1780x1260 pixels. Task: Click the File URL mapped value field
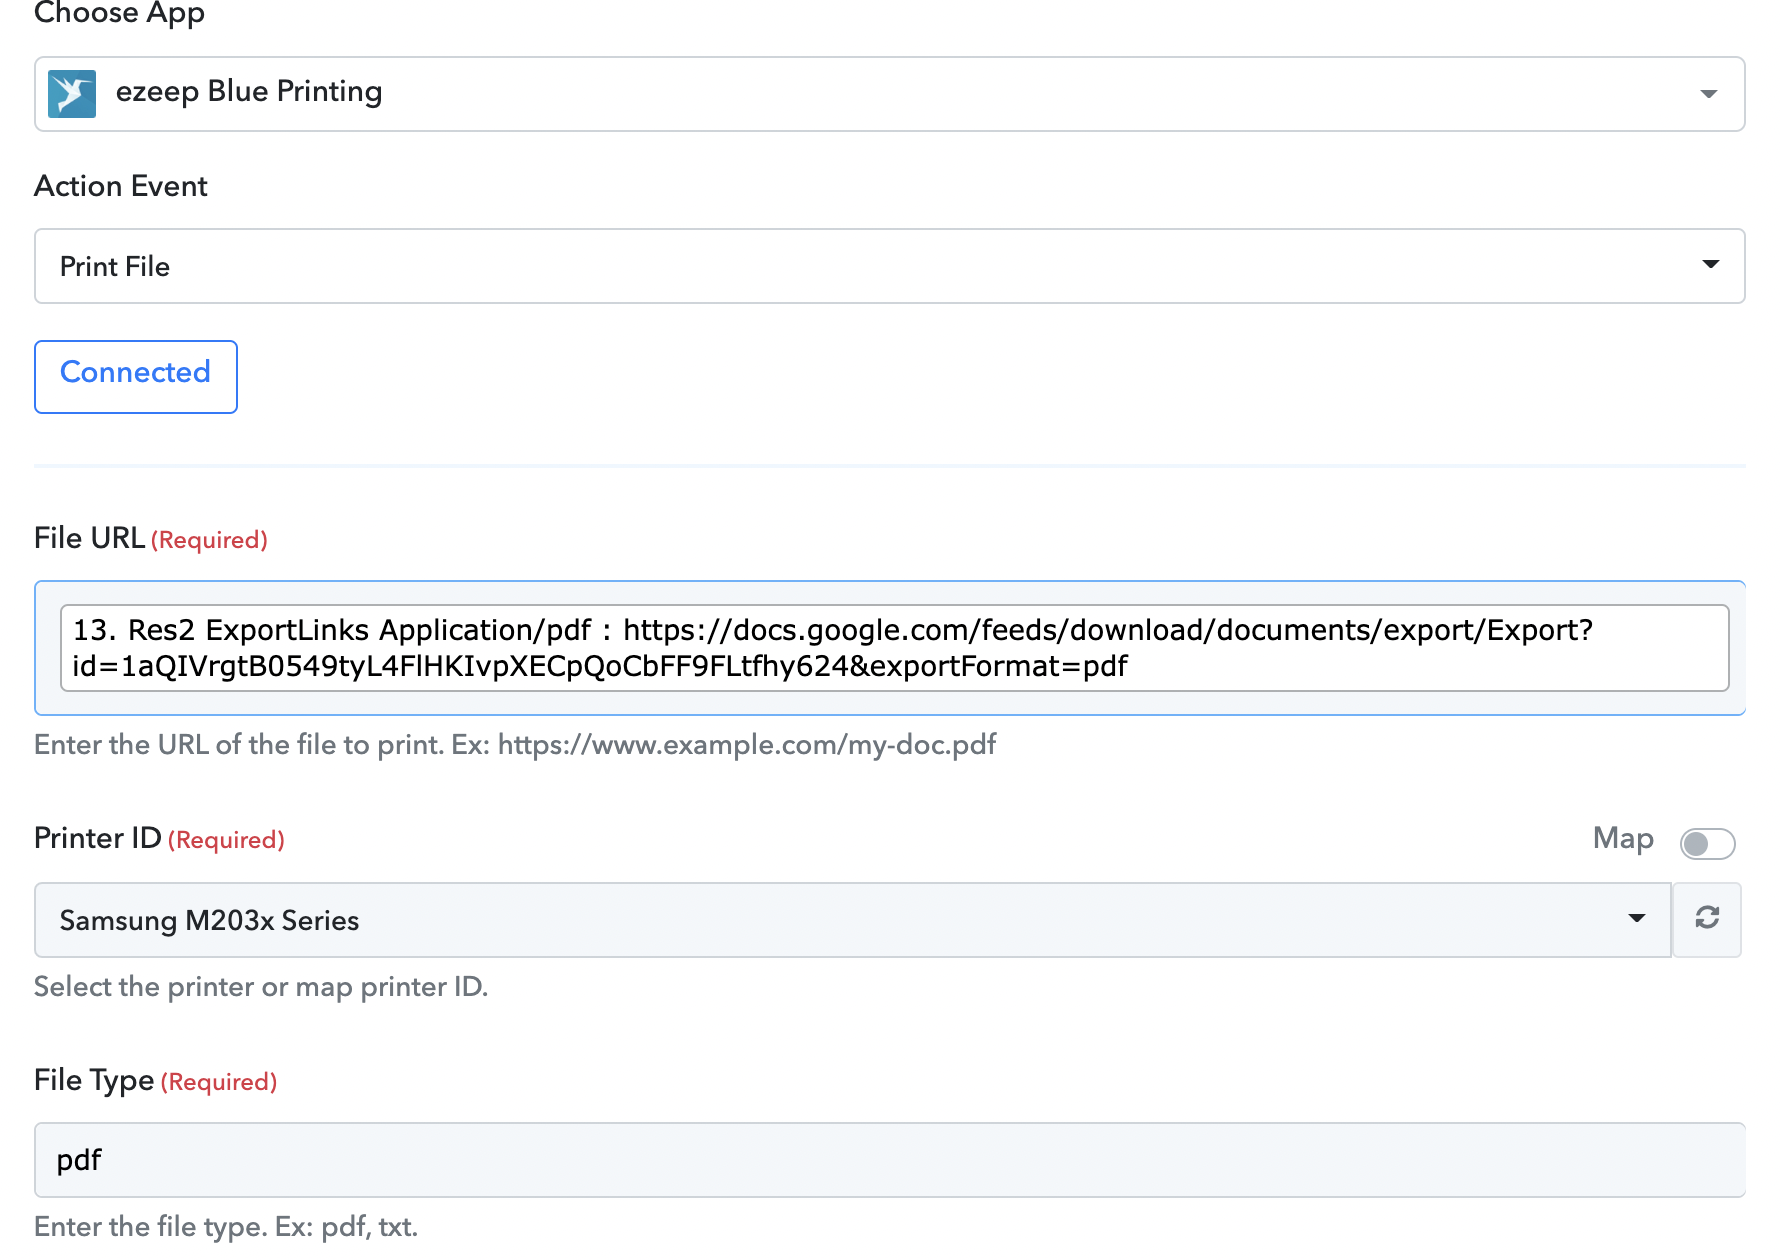895,648
